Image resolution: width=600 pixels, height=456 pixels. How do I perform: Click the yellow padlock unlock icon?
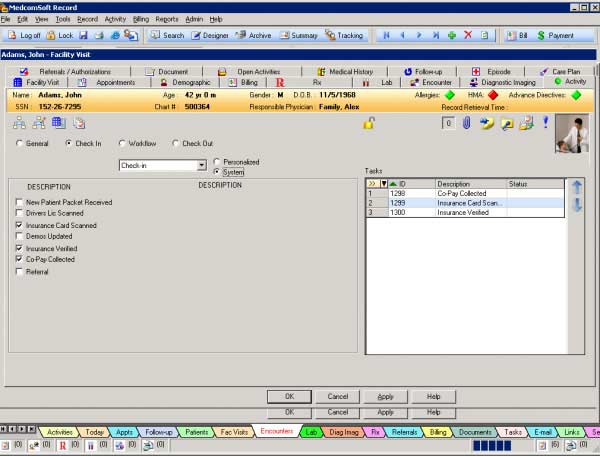pyautogui.click(x=369, y=123)
